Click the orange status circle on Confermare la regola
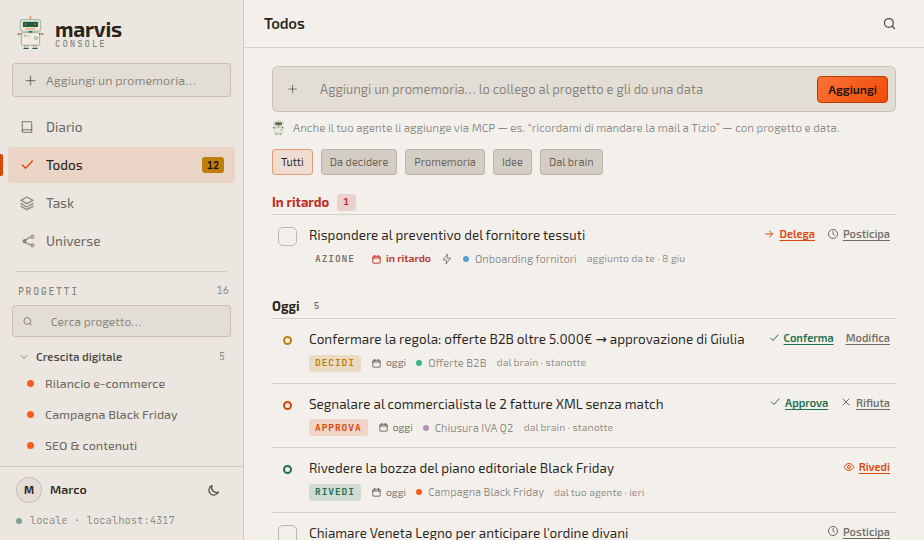Screen dimensions: 924x540 288,340
